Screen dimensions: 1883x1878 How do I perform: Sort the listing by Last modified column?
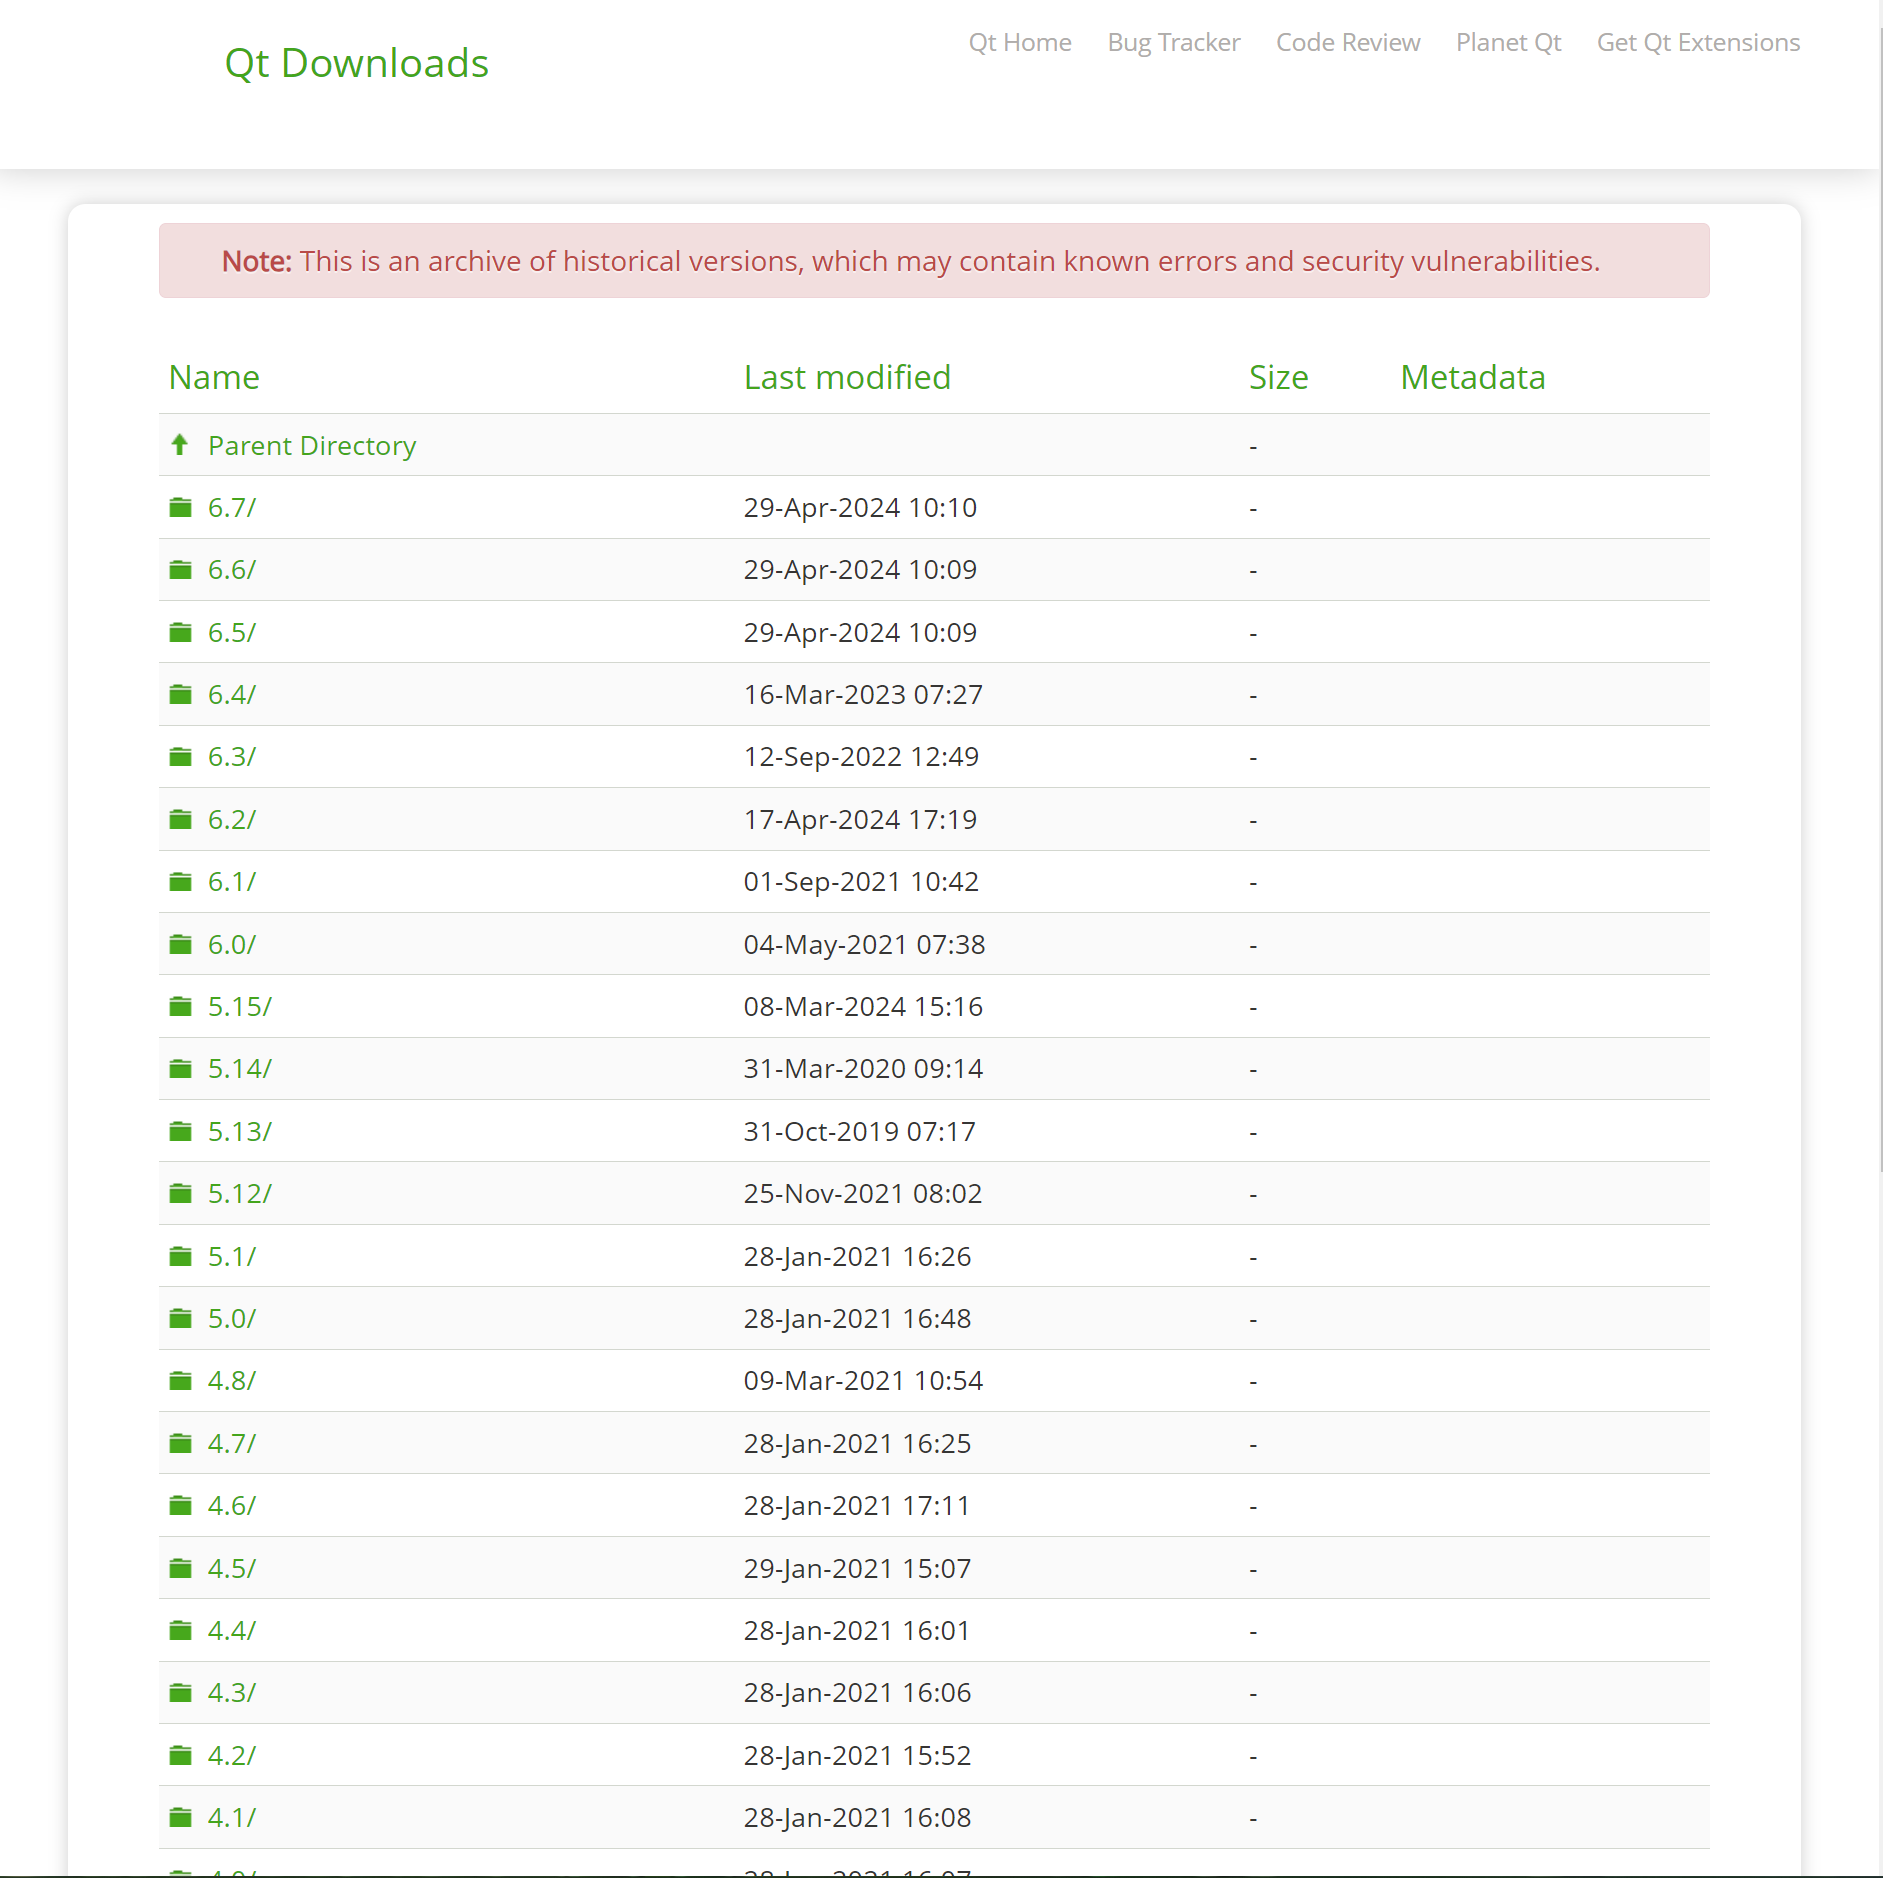847,377
